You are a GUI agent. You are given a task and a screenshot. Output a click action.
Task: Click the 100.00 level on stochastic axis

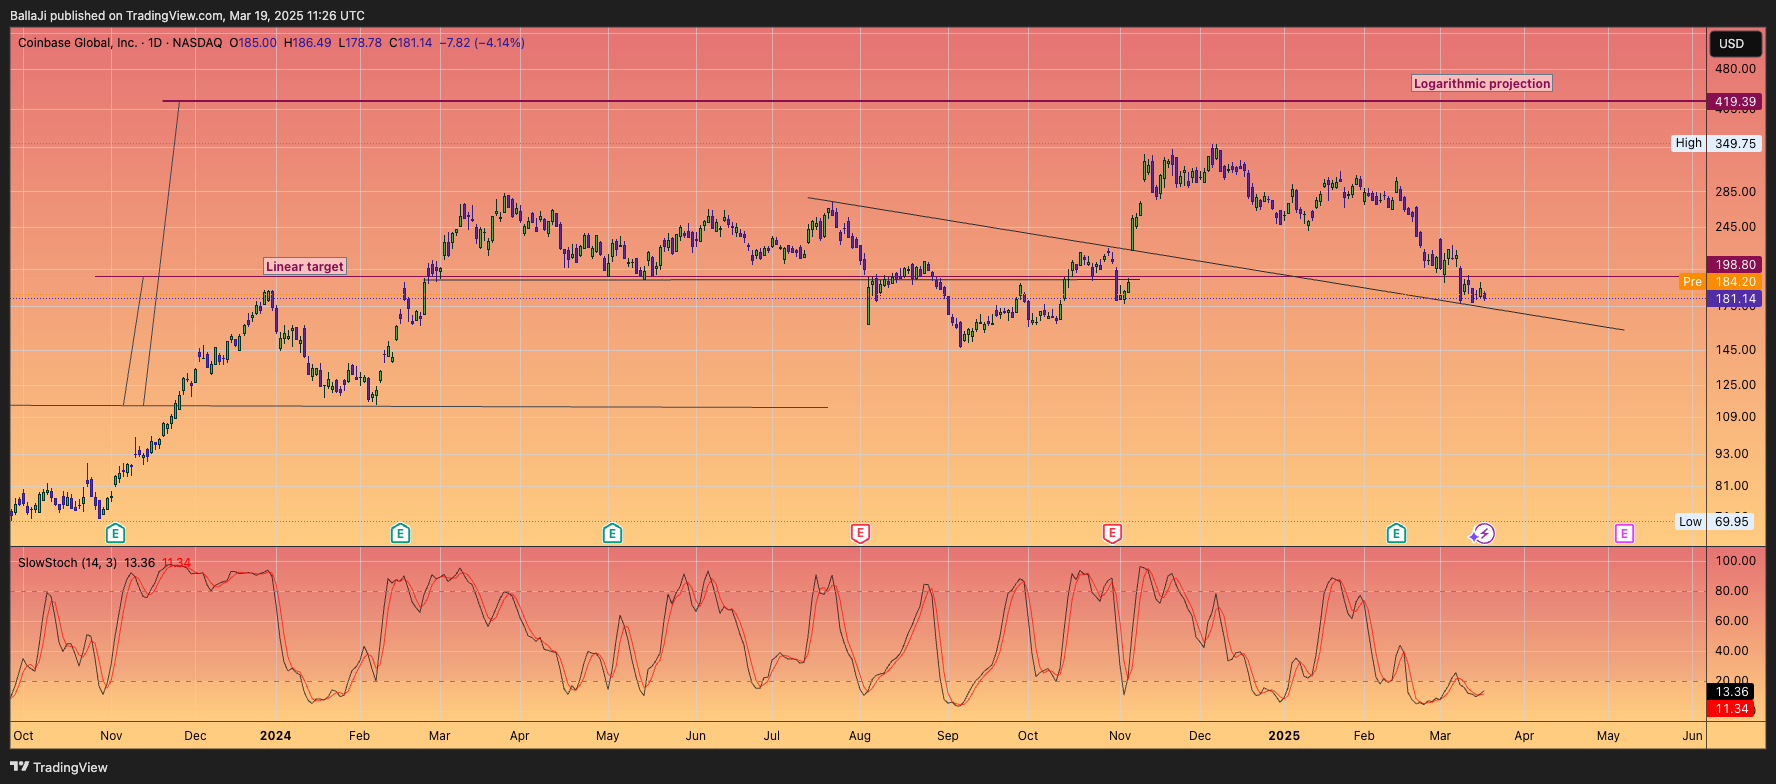pos(1735,561)
